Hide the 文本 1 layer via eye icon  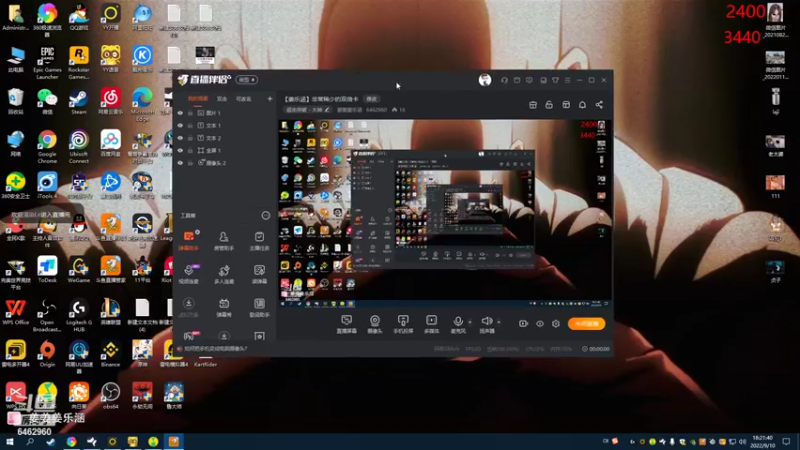click(x=180, y=126)
